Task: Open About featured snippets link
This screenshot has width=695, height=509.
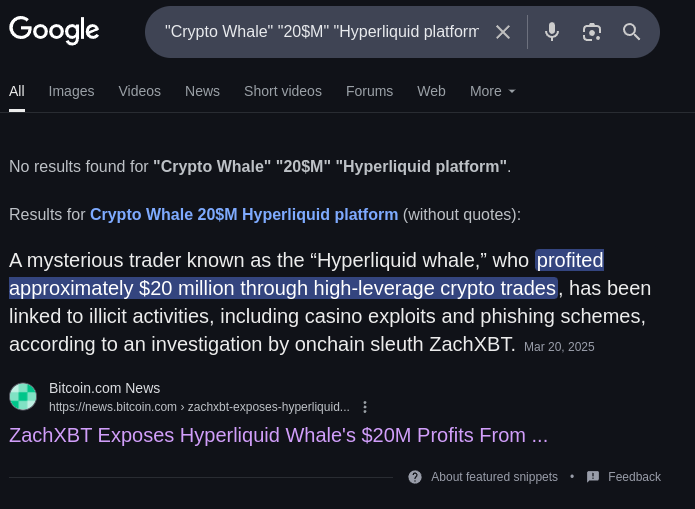Action: click(x=494, y=477)
